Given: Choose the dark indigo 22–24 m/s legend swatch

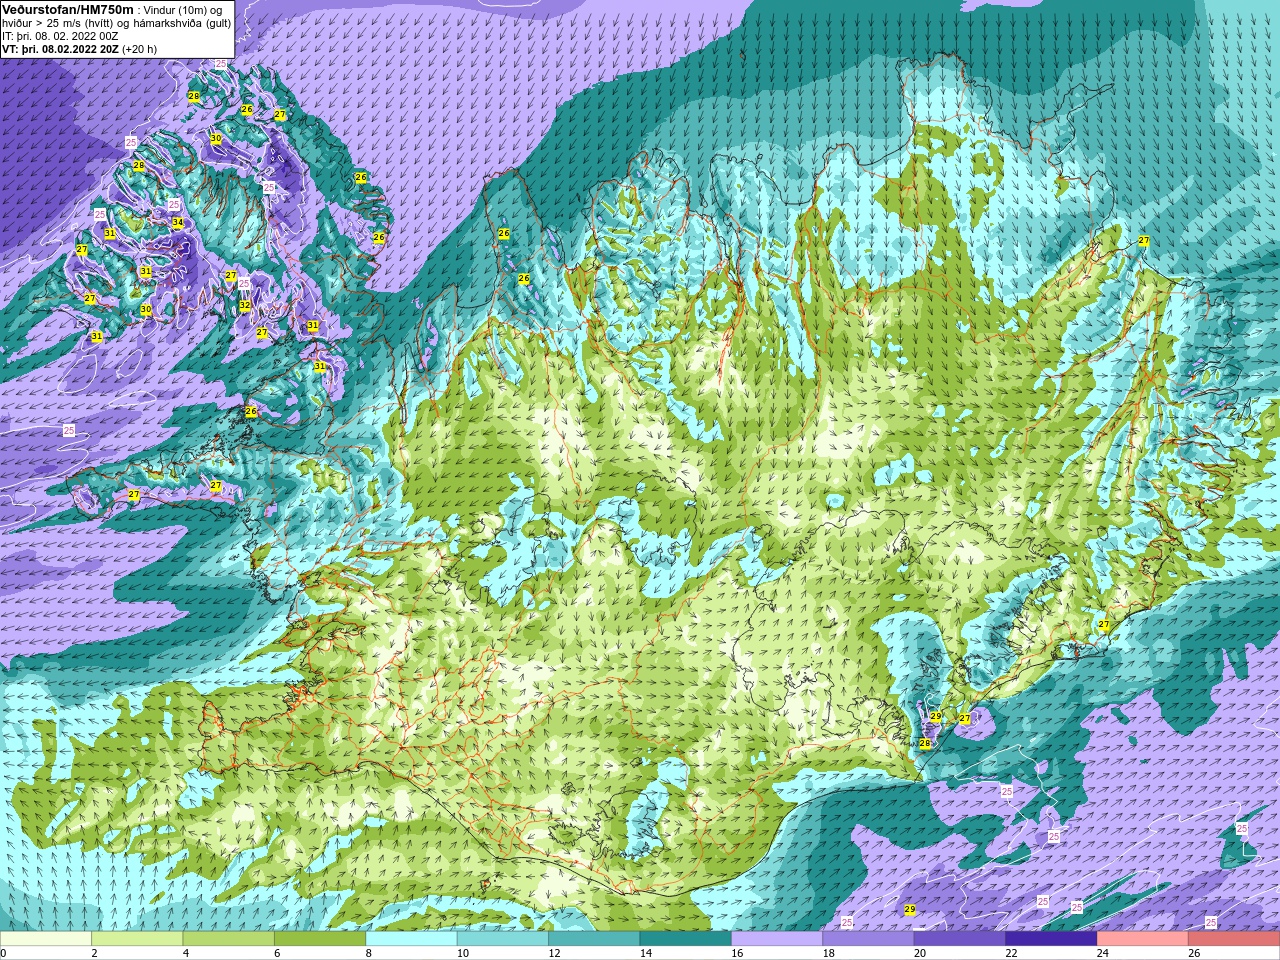Looking at the screenshot, I should click(x=1051, y=939).
